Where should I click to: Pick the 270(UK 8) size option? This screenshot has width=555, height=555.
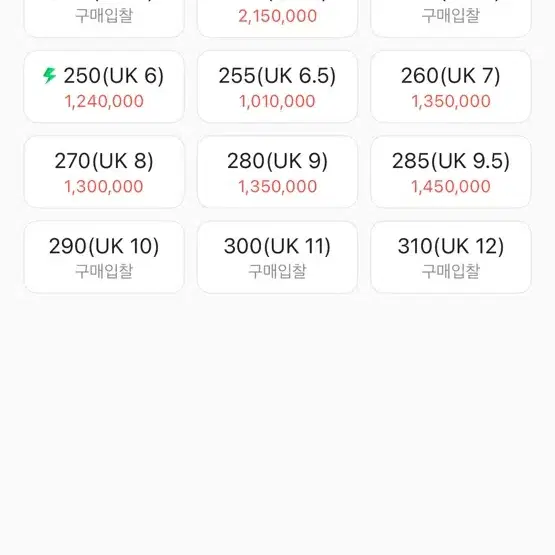pyautogui.click(x=104, y=172)
